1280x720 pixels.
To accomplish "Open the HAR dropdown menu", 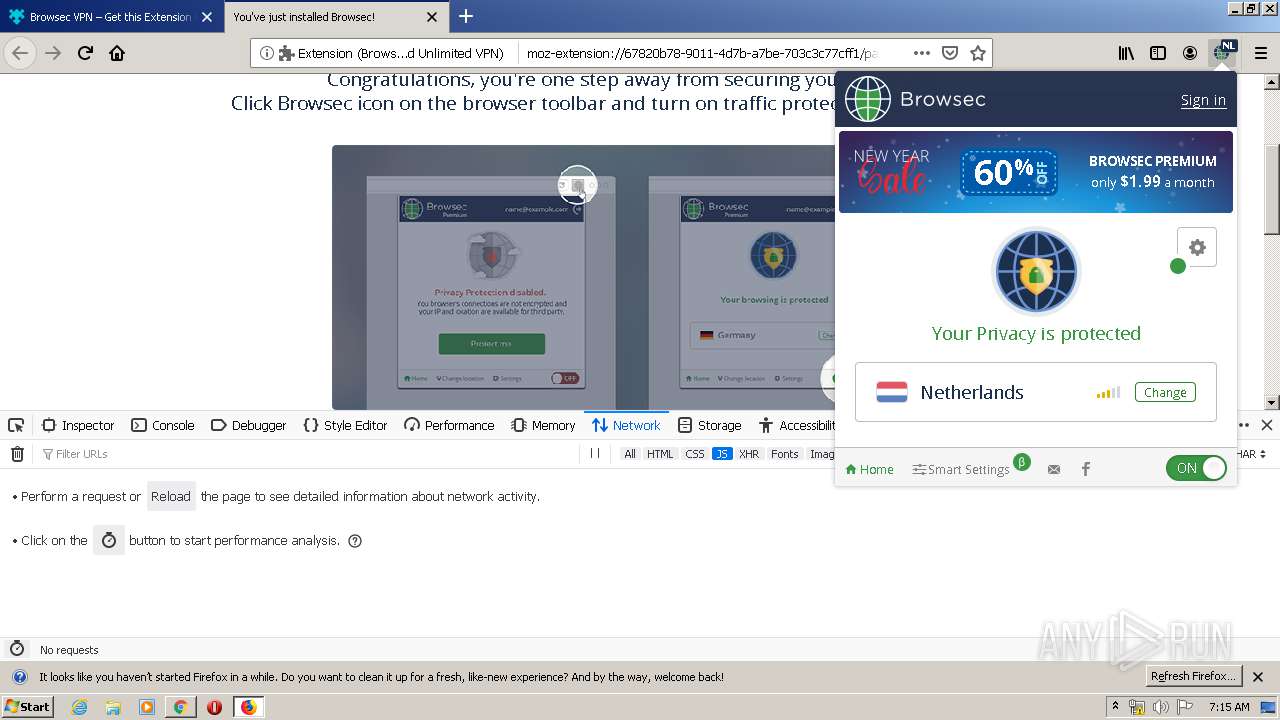I will point(1252,454).
